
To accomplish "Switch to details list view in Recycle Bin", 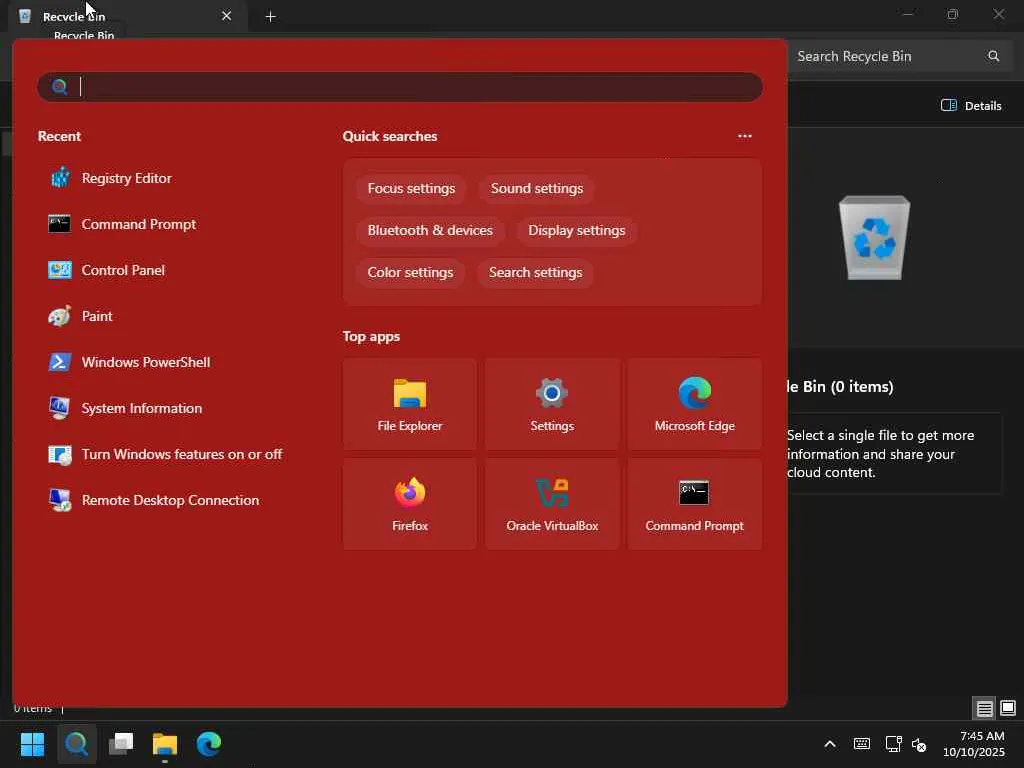I will coord(985,708).
